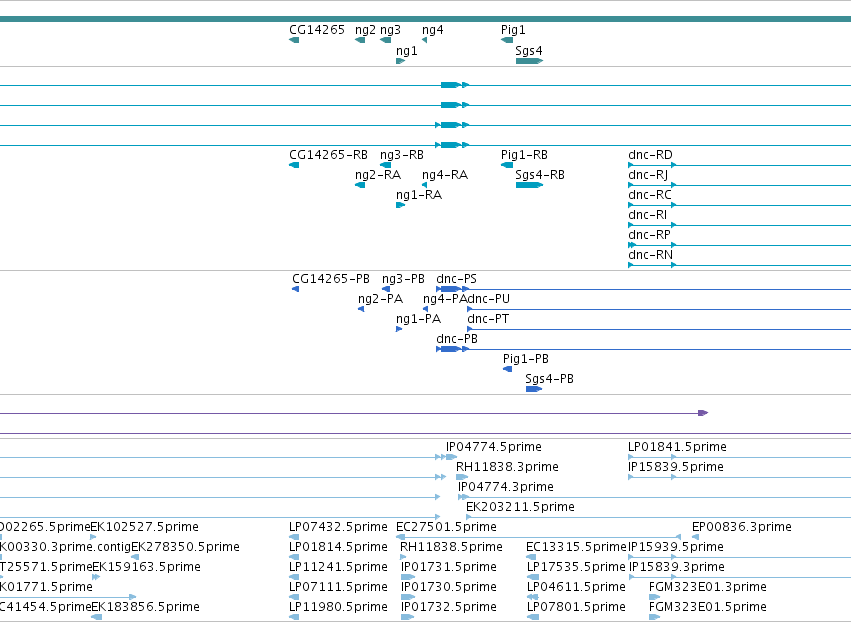Click the dnc-PT protein label

[x=488, y=319]
